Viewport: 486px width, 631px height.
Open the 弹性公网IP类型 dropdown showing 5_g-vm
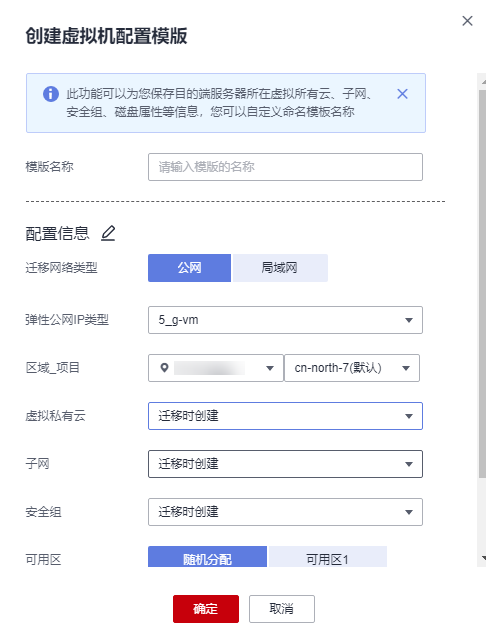tap(285, 320)
